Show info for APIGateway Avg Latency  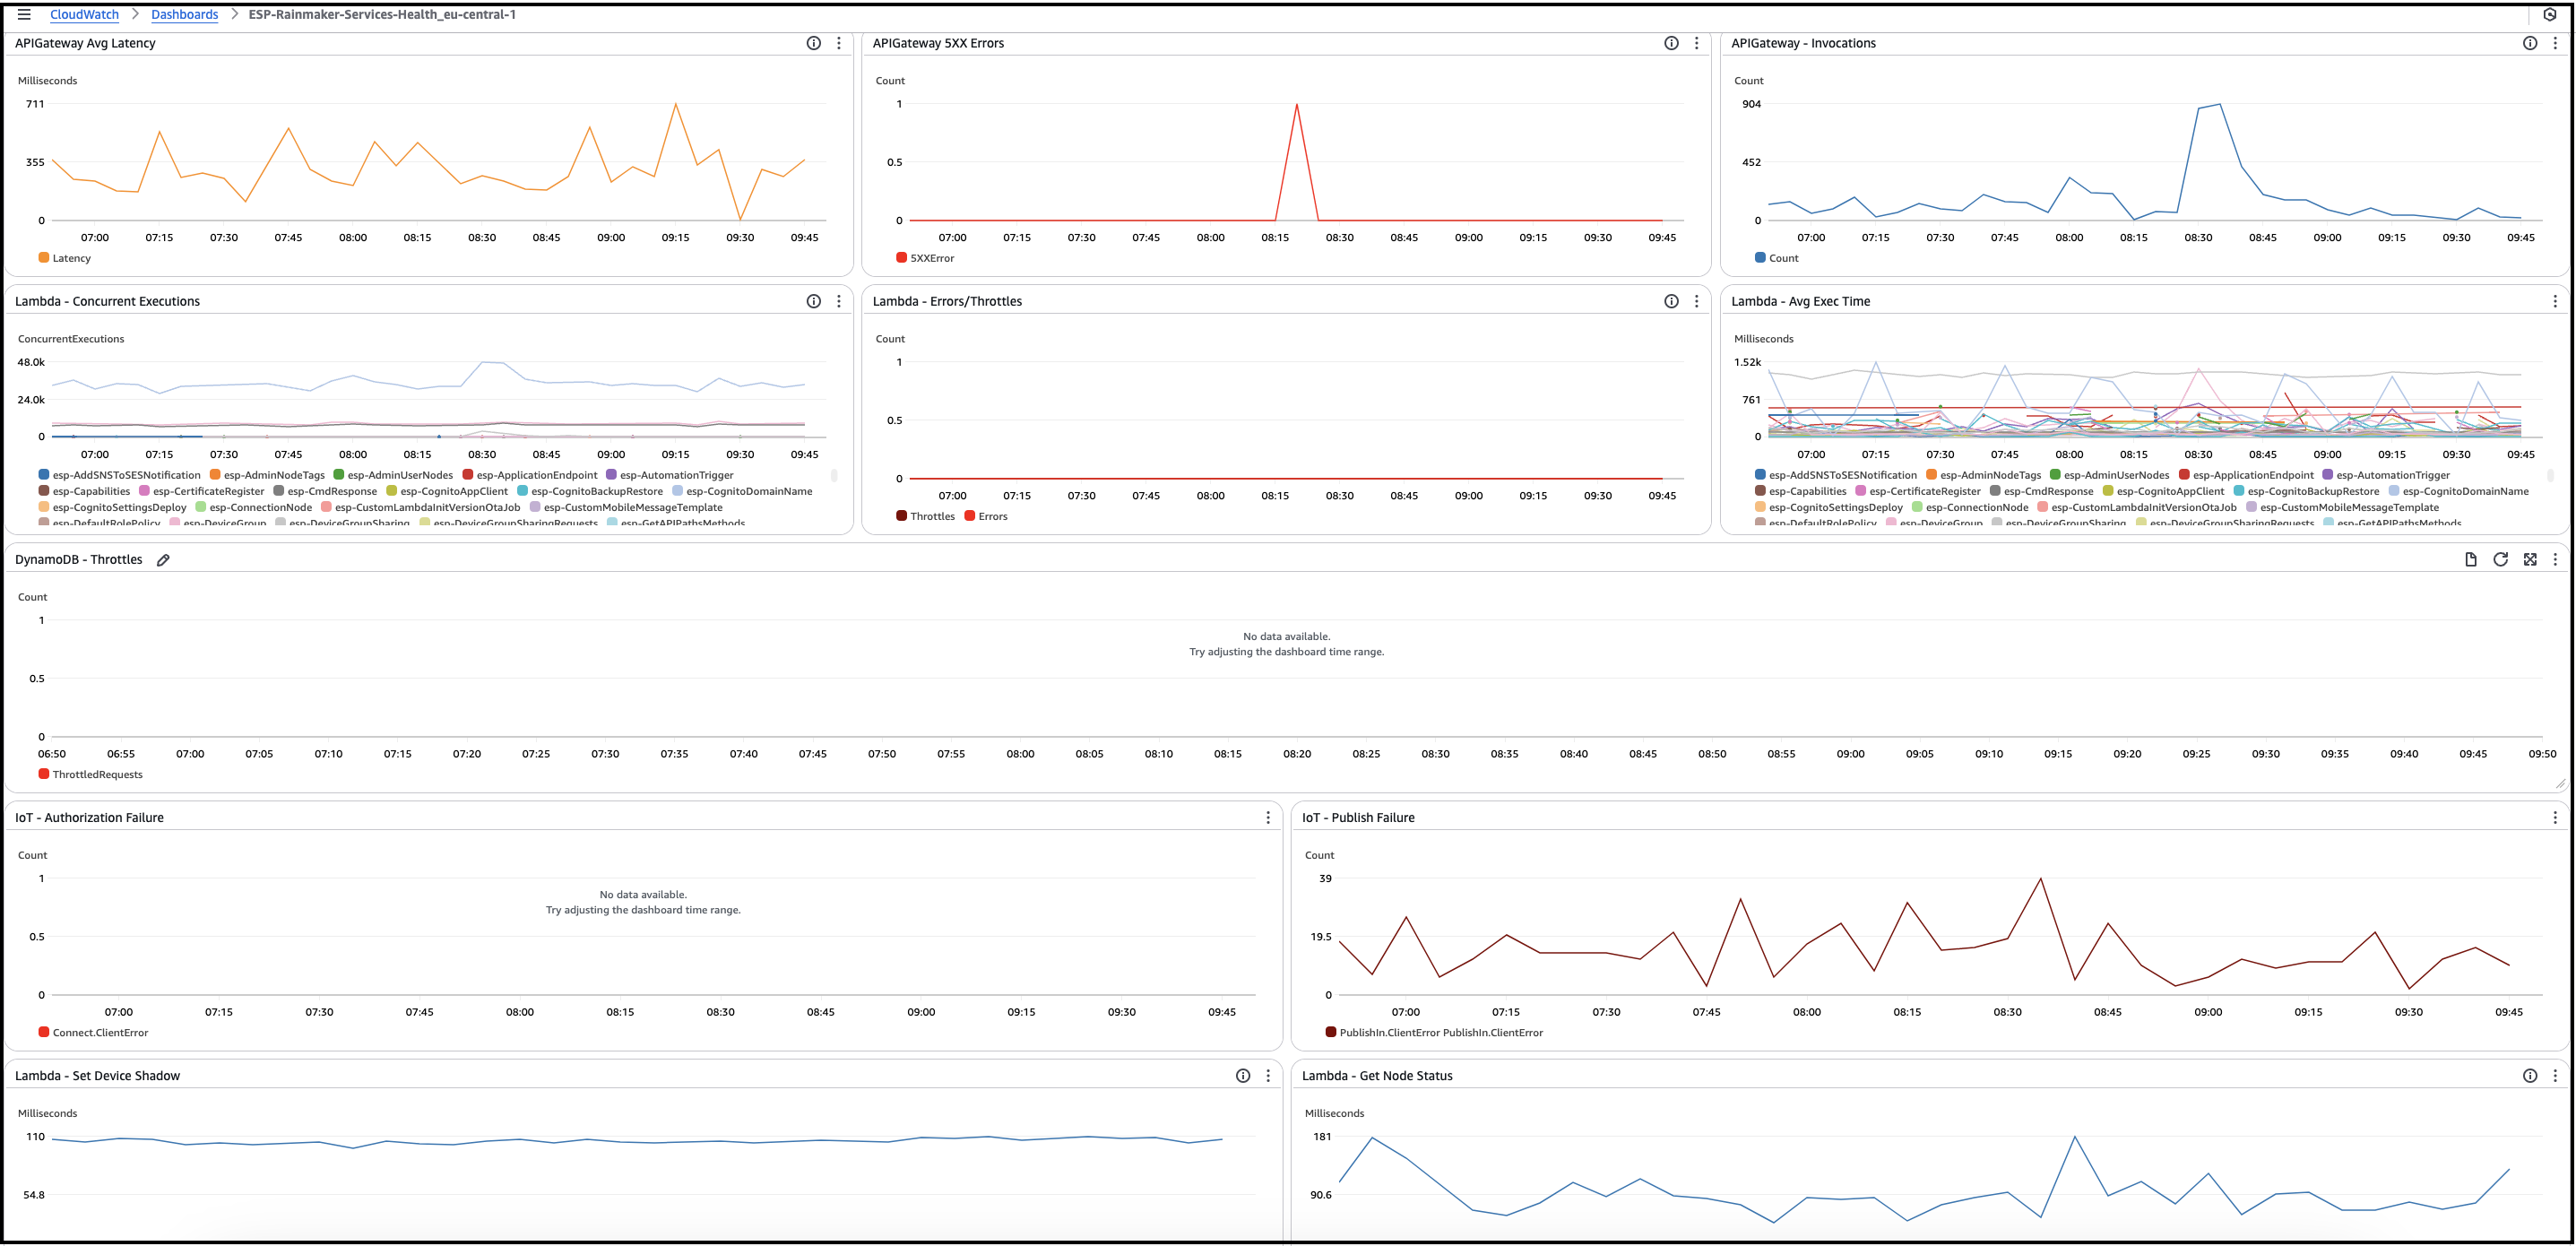[x=813, y=43]
